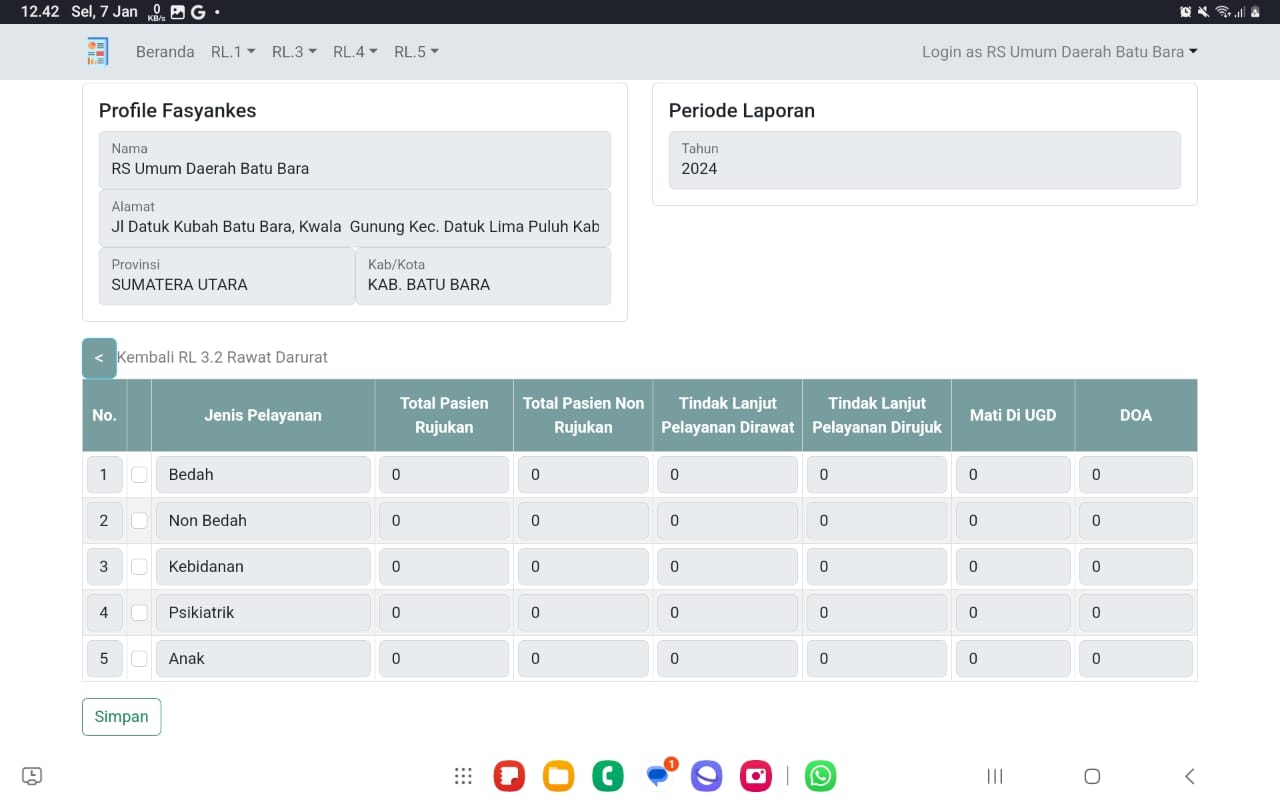Screen dimensions: 1280x800
Task: Expand the RL.5 dropdown menu
Action: tap(416, 52)
